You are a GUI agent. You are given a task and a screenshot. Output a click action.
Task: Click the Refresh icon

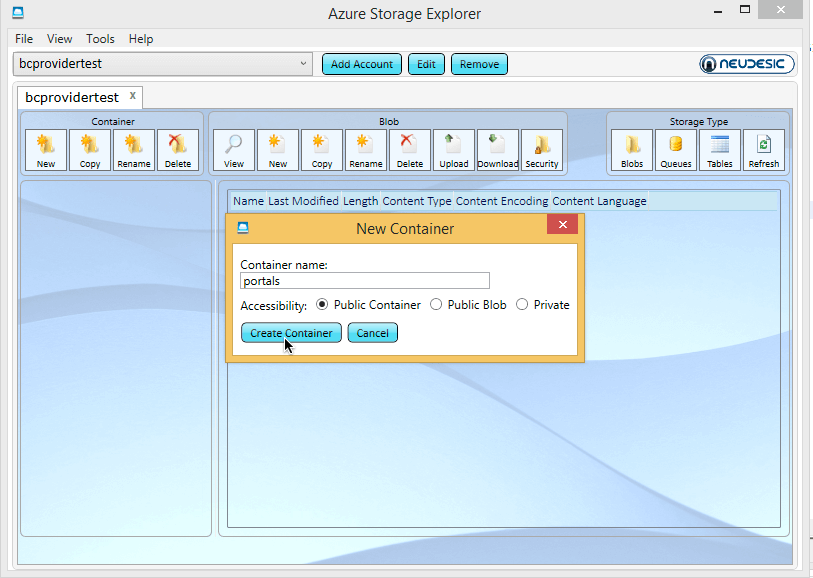(x=764, y=150)
